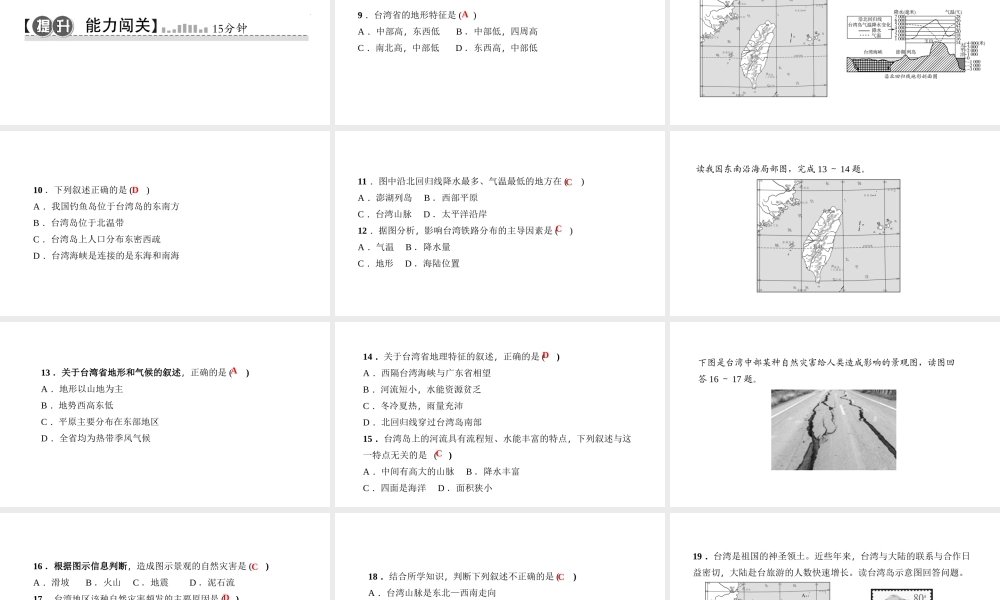1000x600 pixels.
Task: Open the slide with questions 14 and 15
Action: pyautogui.click(x=499, y=414)
